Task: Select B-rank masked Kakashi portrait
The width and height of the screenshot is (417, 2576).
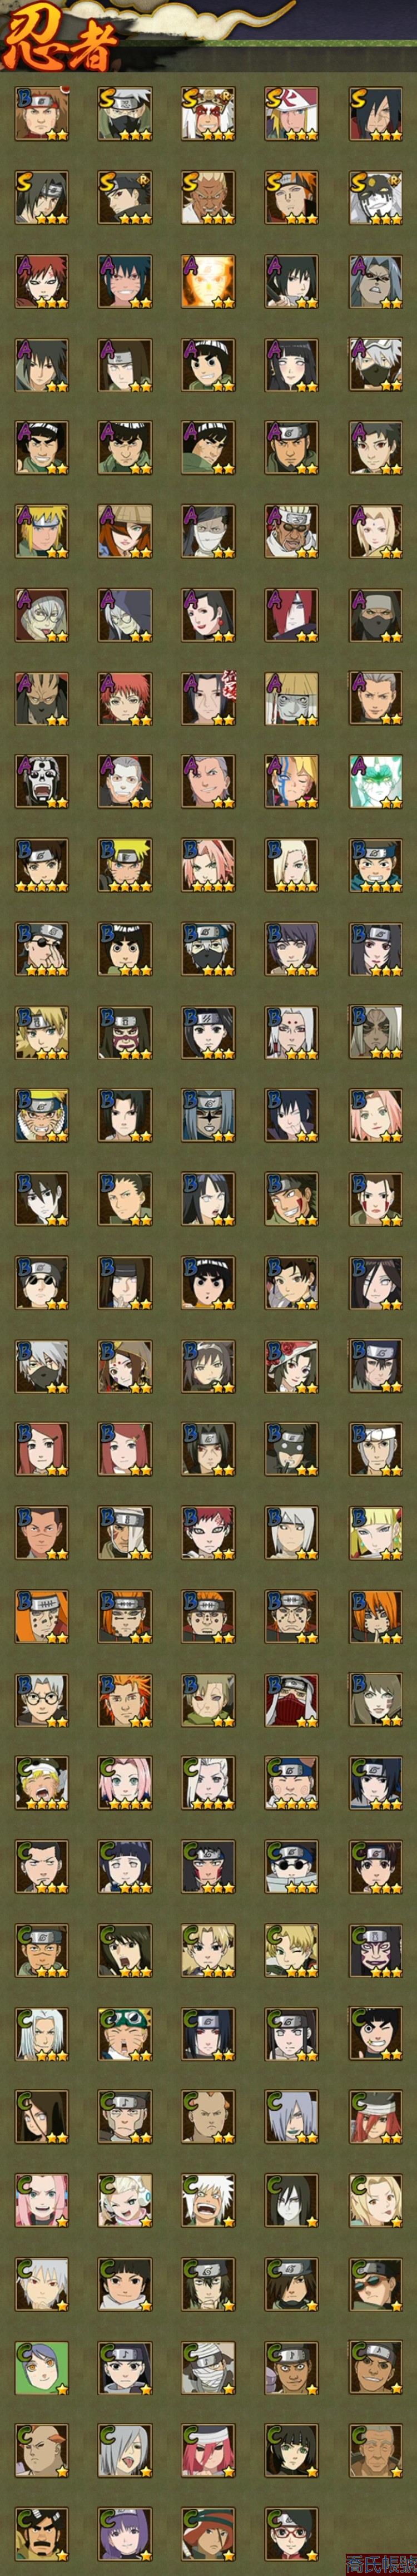Action: click(208, 949)
